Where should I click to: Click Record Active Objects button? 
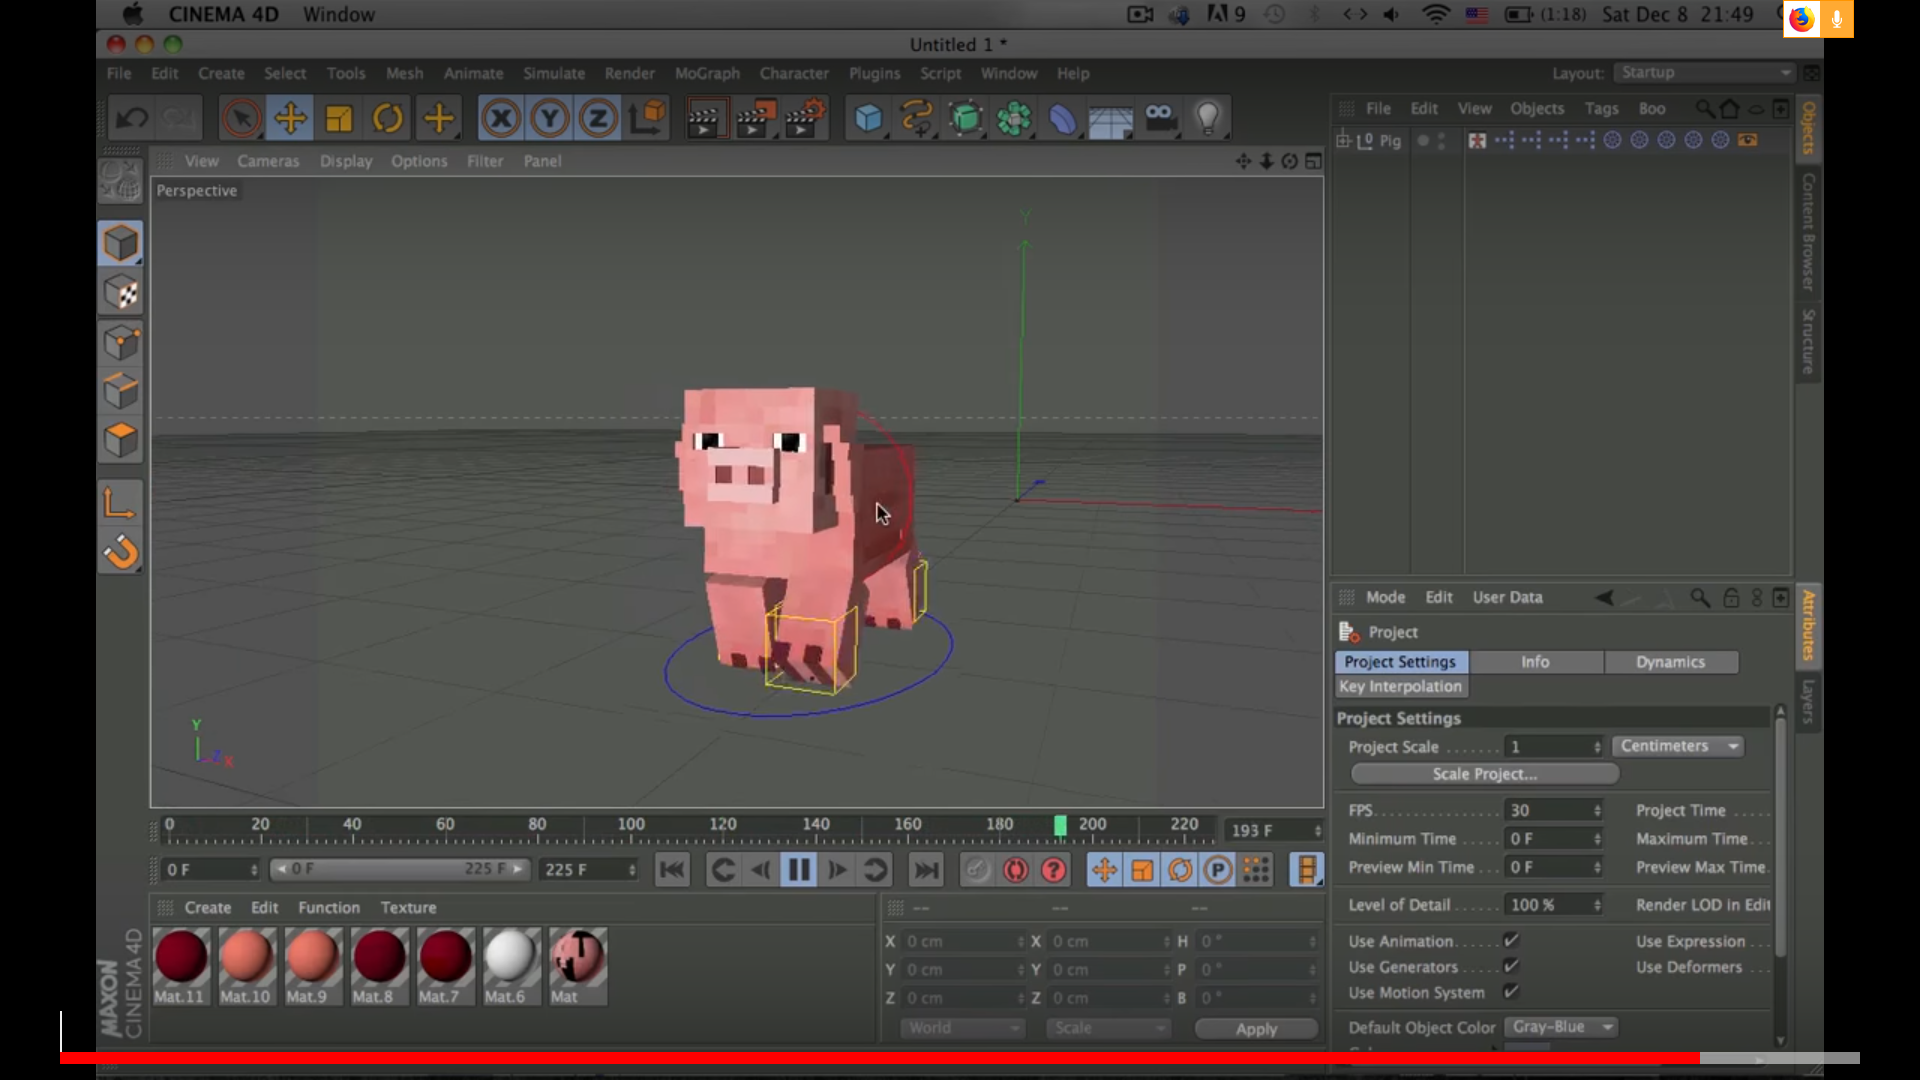977,870
